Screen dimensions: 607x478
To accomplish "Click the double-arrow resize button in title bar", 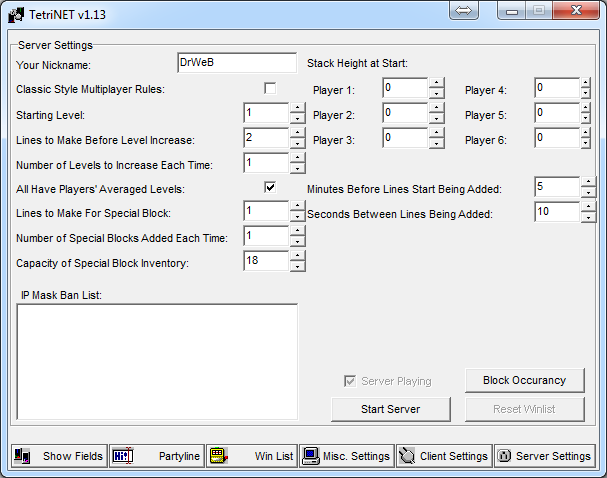I will [464, 10].
